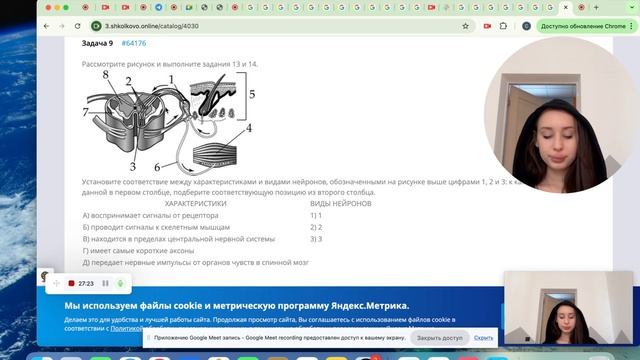Viewport: 640px width, 360px height.
Task: Click 'А) воспринимает сигналы от рецептора'
Action: click(151, 215)
